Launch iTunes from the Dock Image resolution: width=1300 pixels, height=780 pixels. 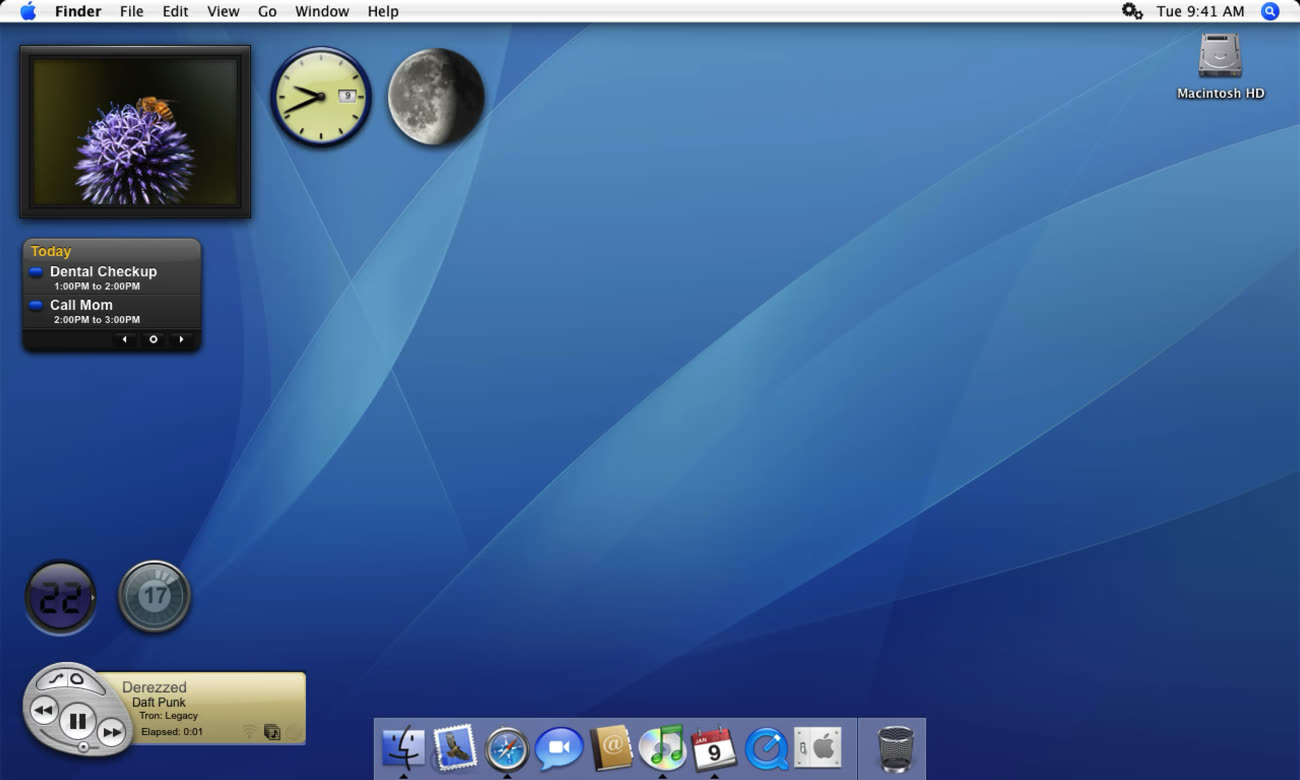pyautogui.click(x=661, y=748)
